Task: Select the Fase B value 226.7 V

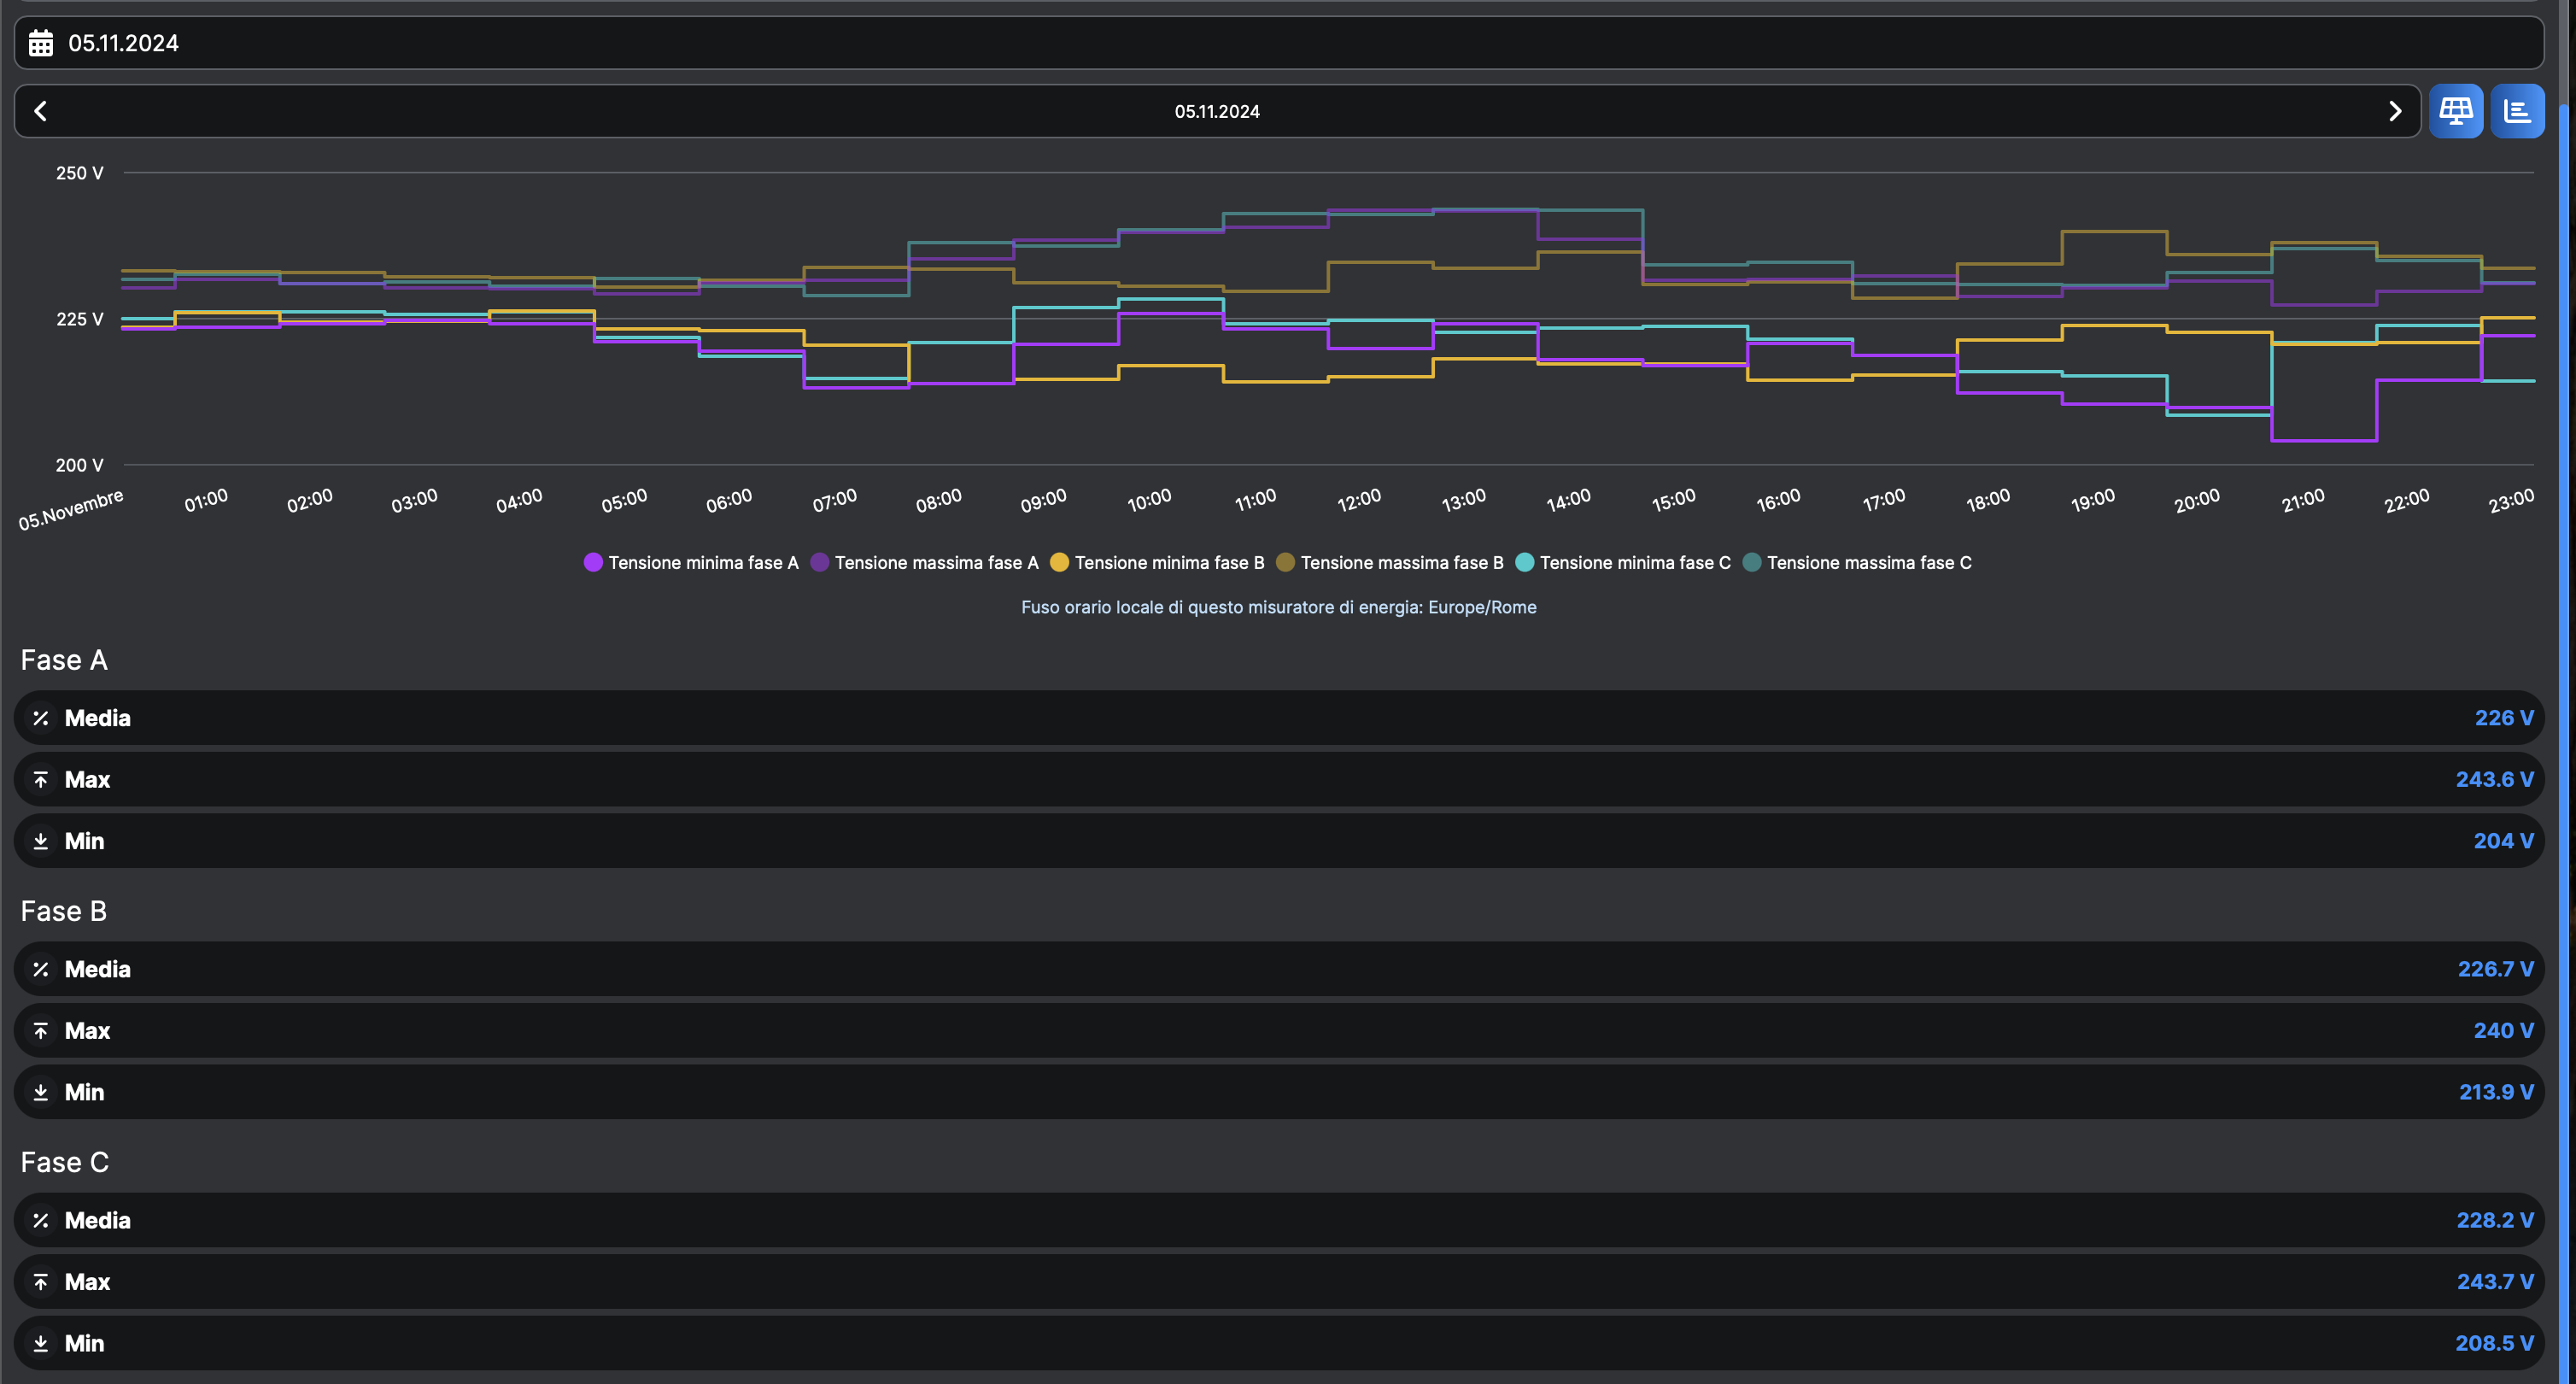Action: click(x=2496, y=969)
